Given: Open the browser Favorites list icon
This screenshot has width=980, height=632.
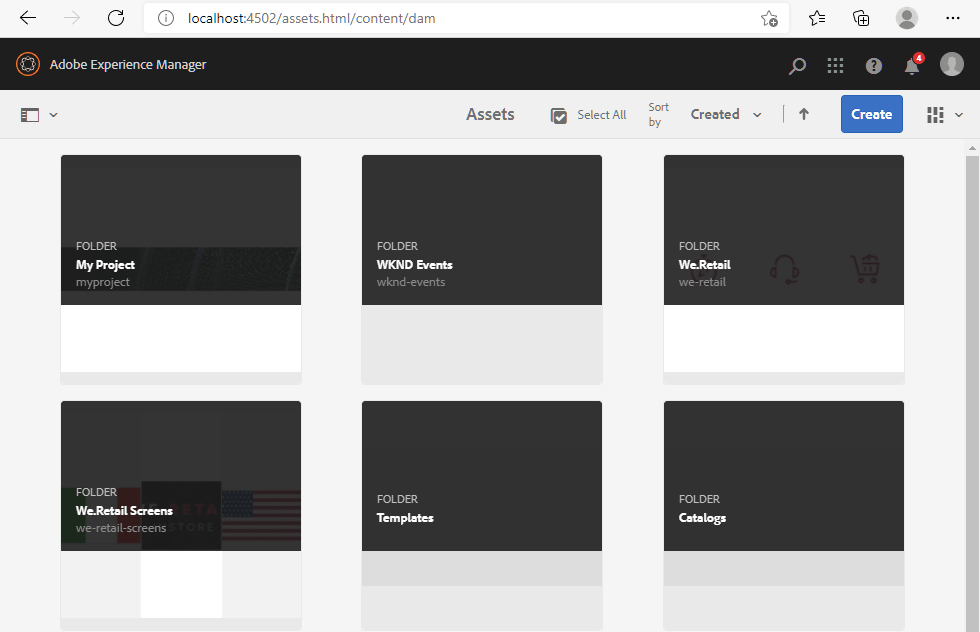Looking at the screenshot, I should (817, 18).
